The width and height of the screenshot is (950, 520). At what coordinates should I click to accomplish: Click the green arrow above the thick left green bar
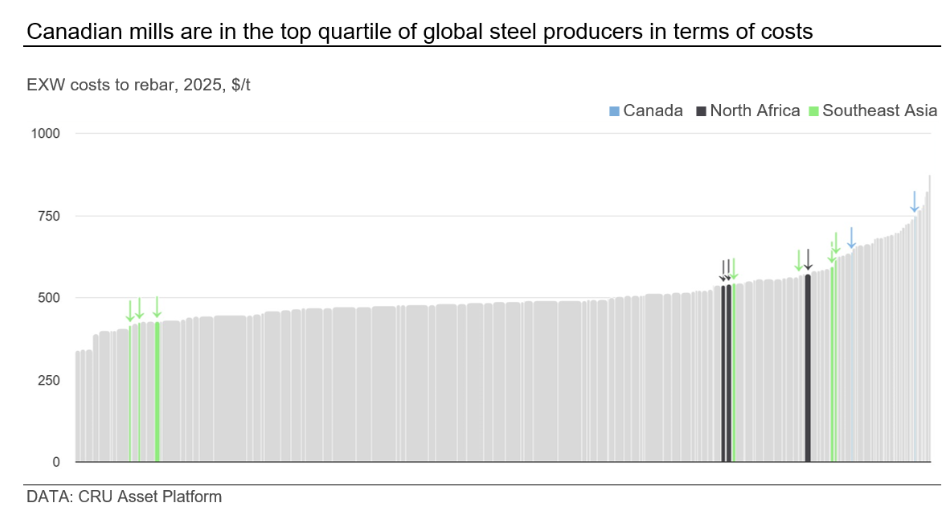[x=157, y=307]
